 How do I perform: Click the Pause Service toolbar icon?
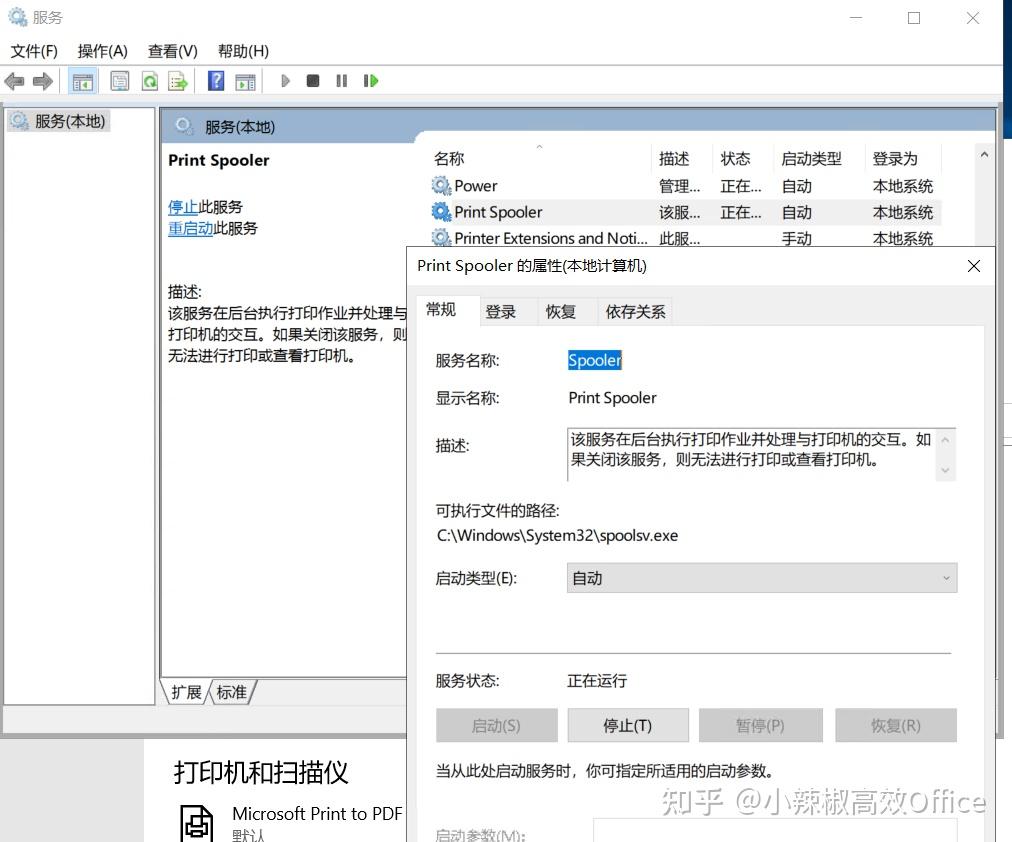341,80
